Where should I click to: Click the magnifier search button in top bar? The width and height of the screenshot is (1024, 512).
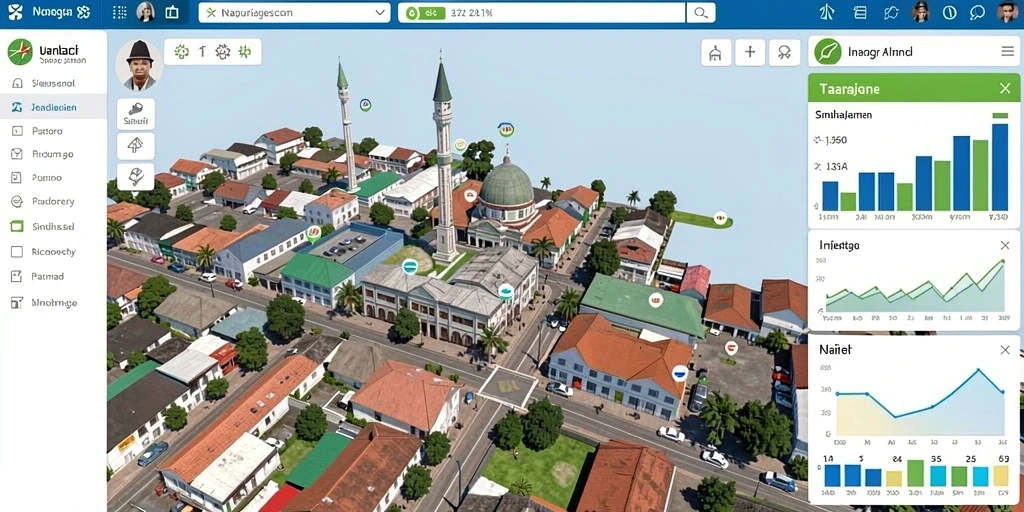pos(701,12)
